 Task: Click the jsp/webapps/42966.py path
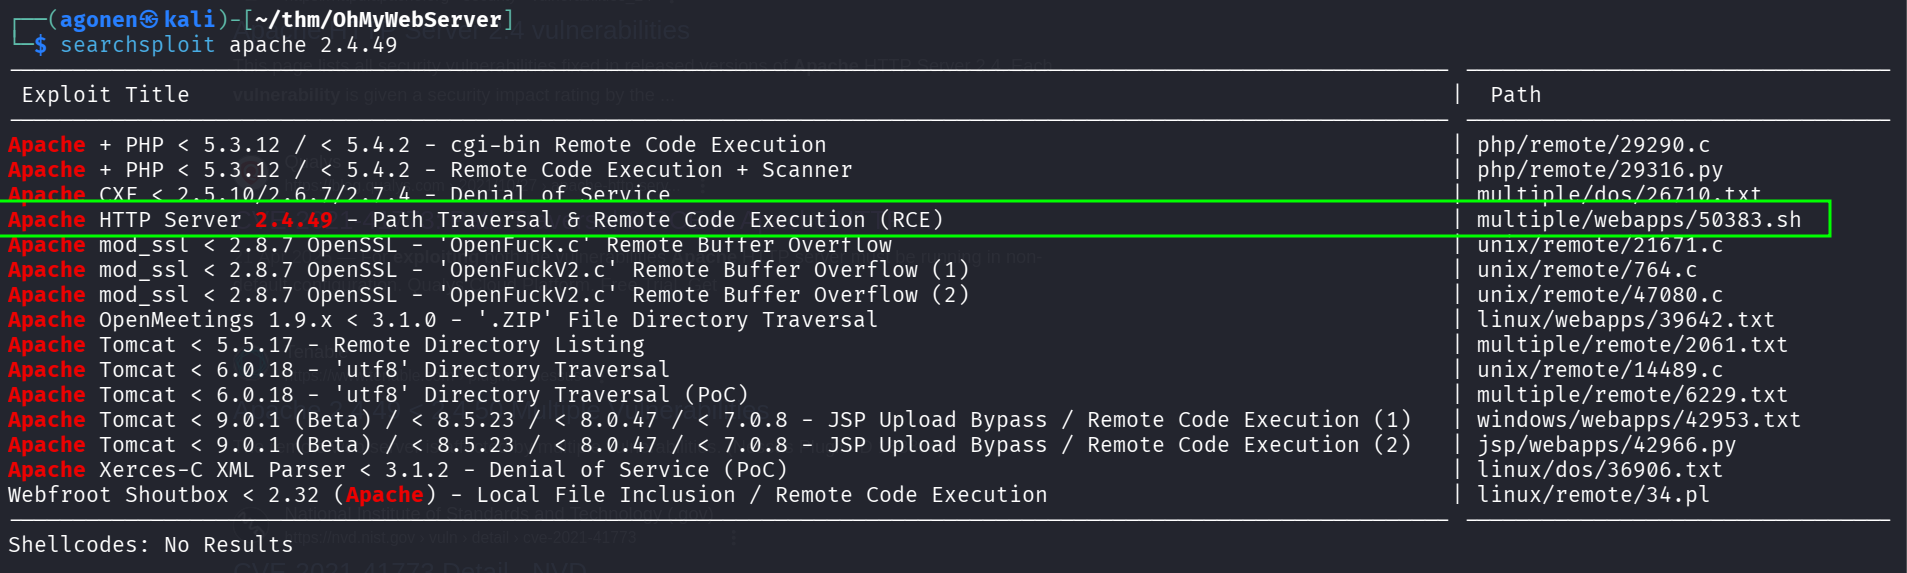[1606, 445]
